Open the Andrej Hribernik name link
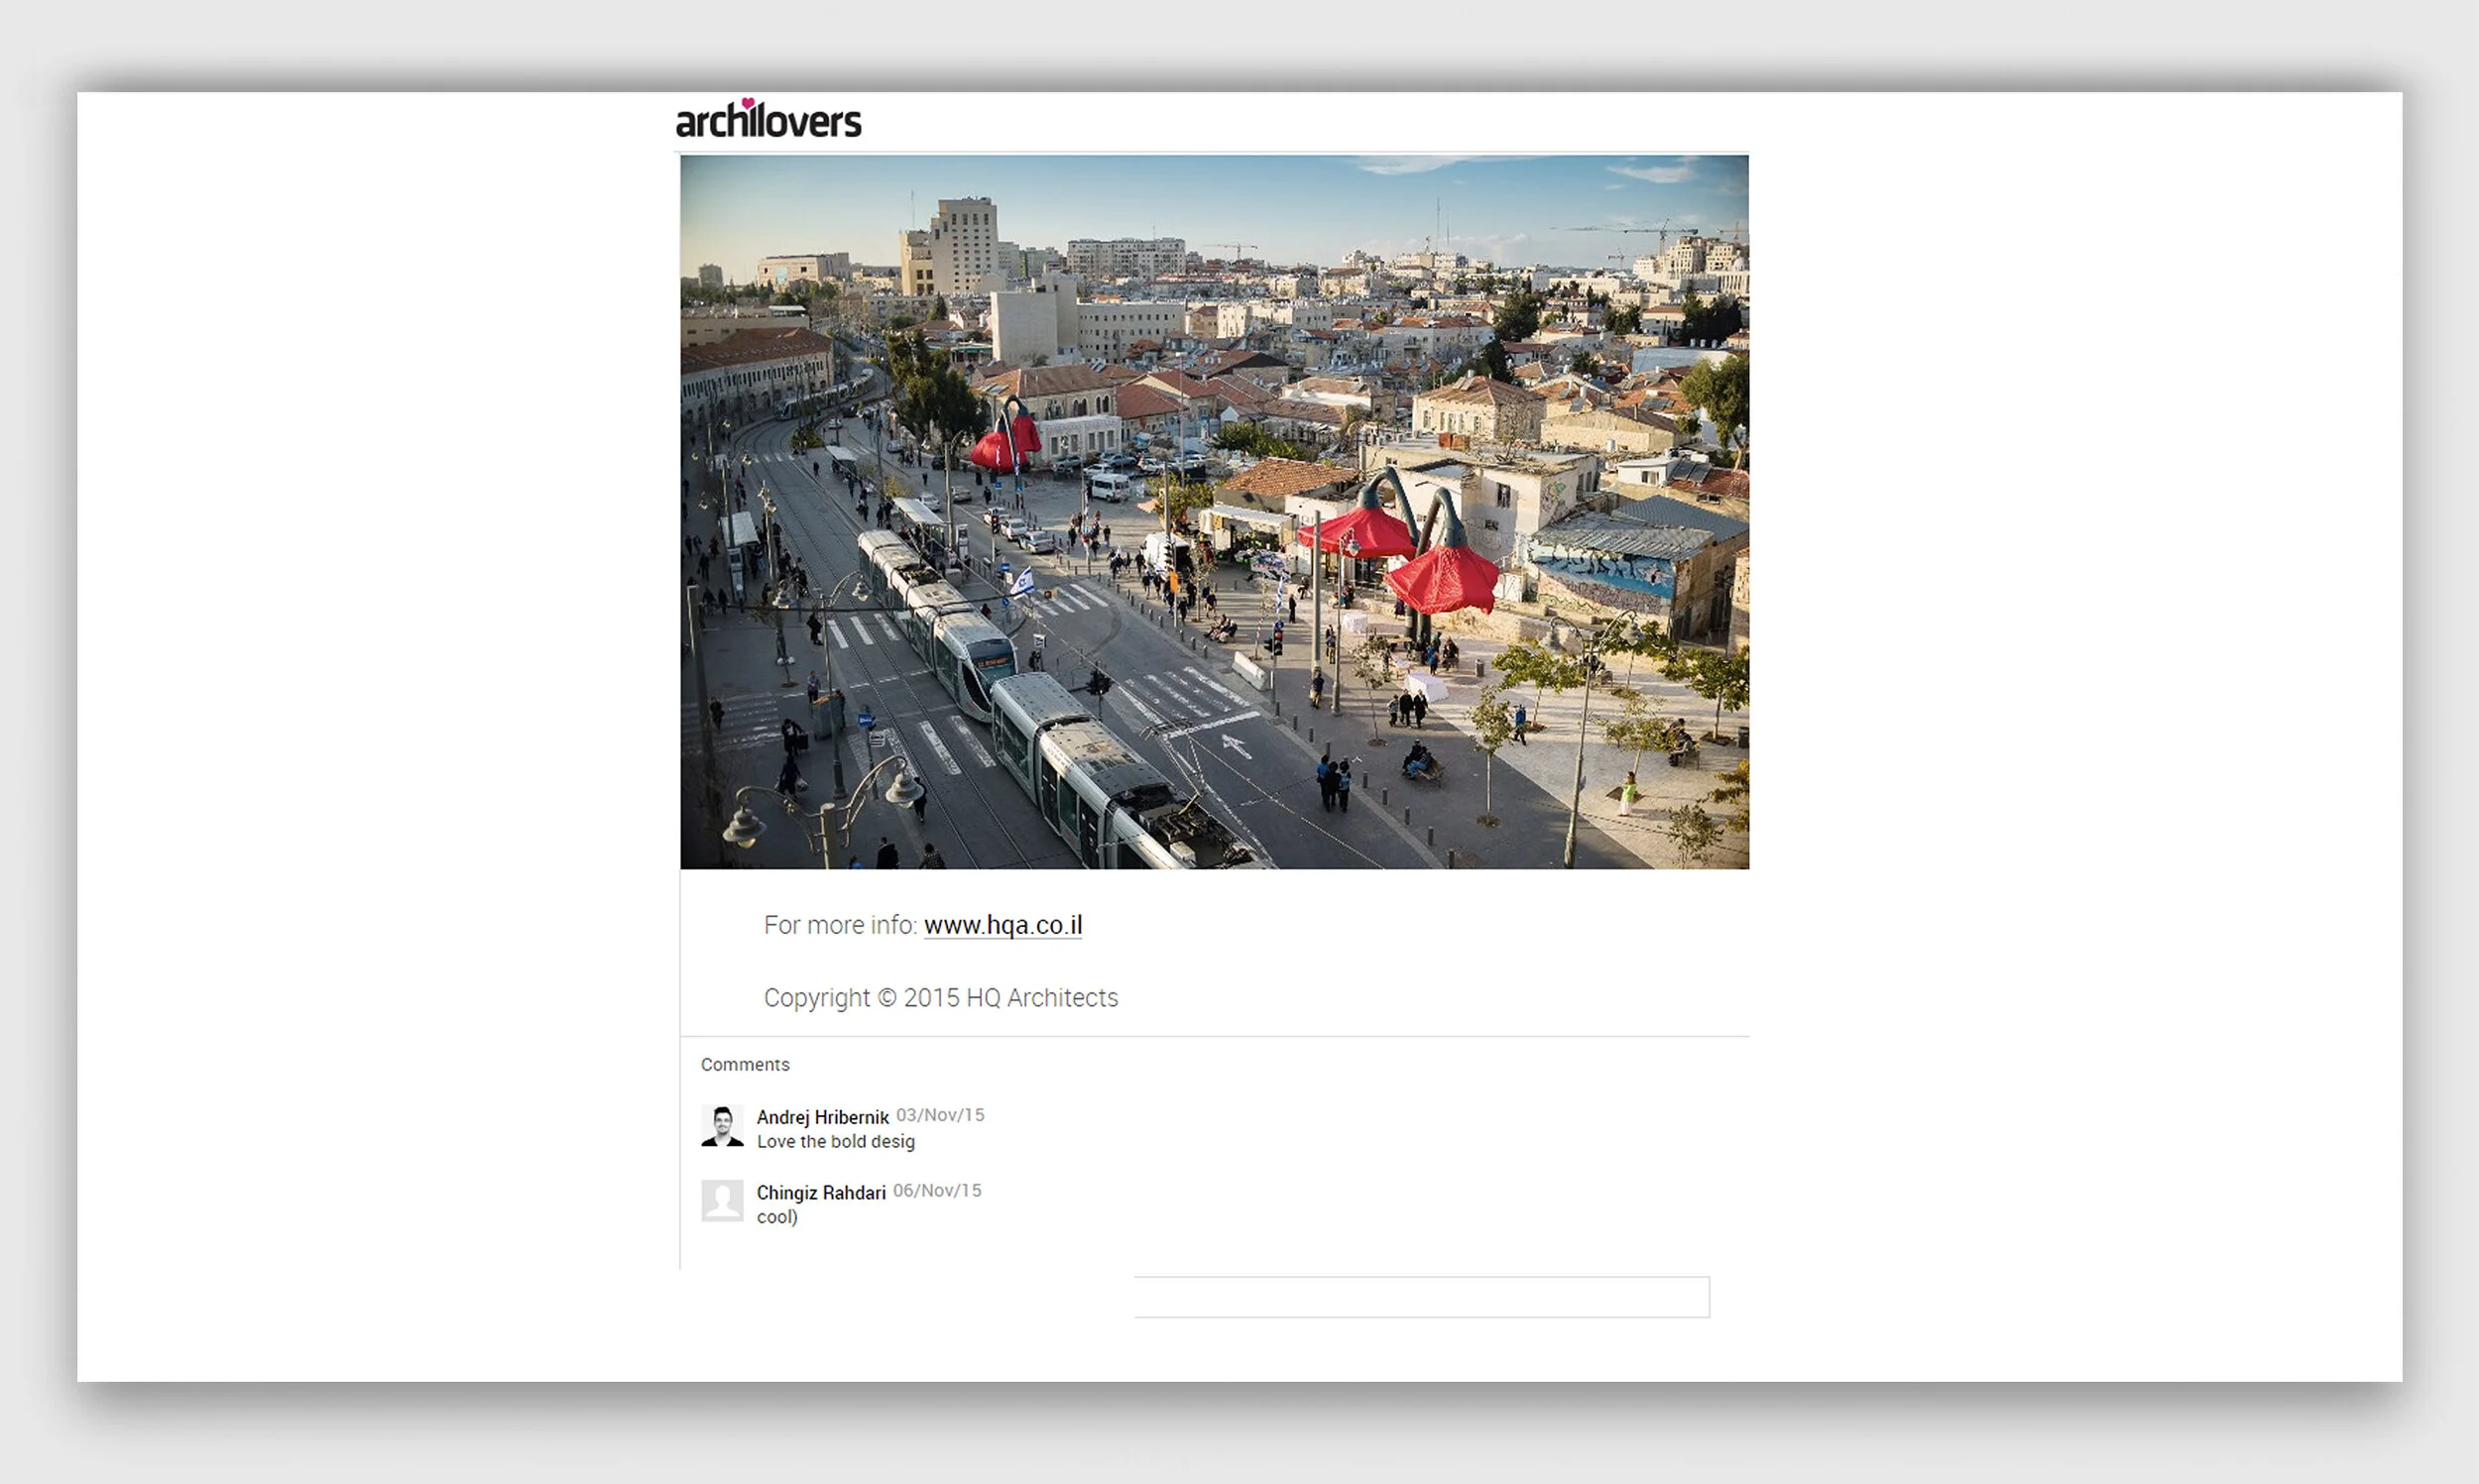This screenshot has height=1484, width=2479. (x=822, y=1117)
